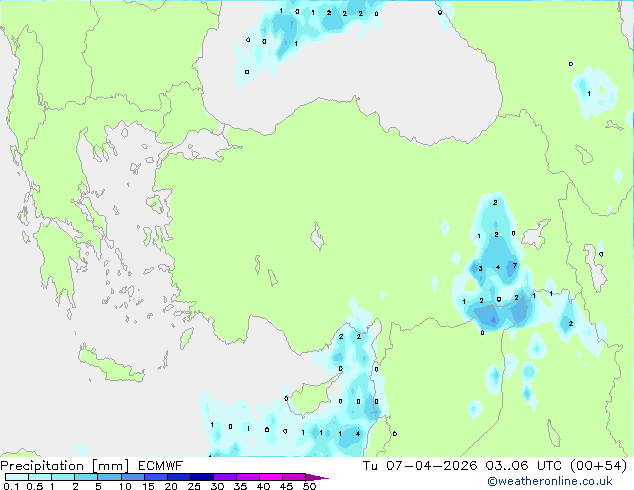Click the 'Tu 07-04-2026' date text

click(420, 466)
